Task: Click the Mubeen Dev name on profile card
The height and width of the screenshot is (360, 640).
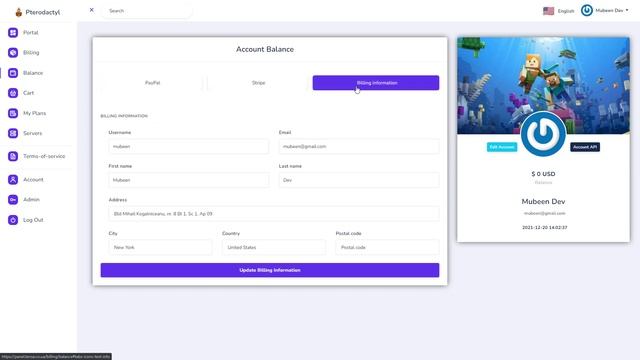Action: [543, 202]
